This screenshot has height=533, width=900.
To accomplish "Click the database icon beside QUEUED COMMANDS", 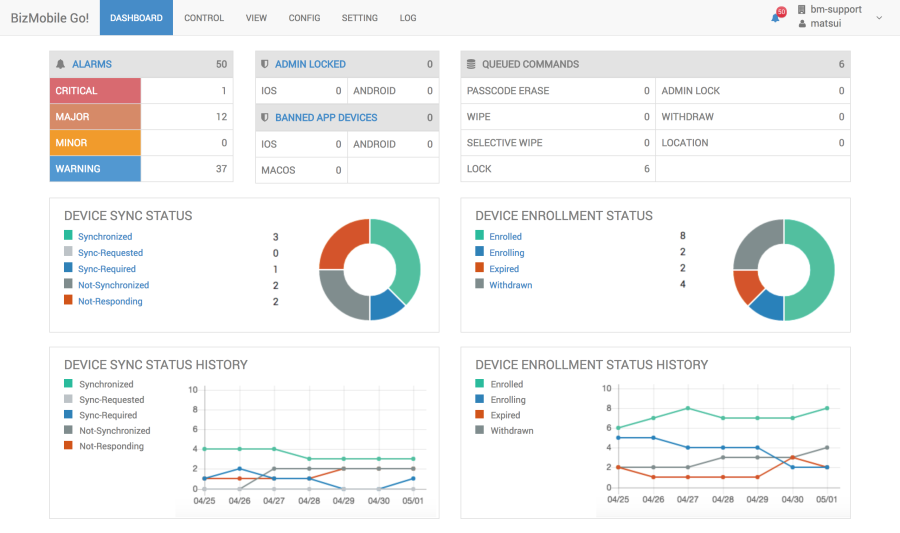I will pyautogui.click(x=471, y=64).
